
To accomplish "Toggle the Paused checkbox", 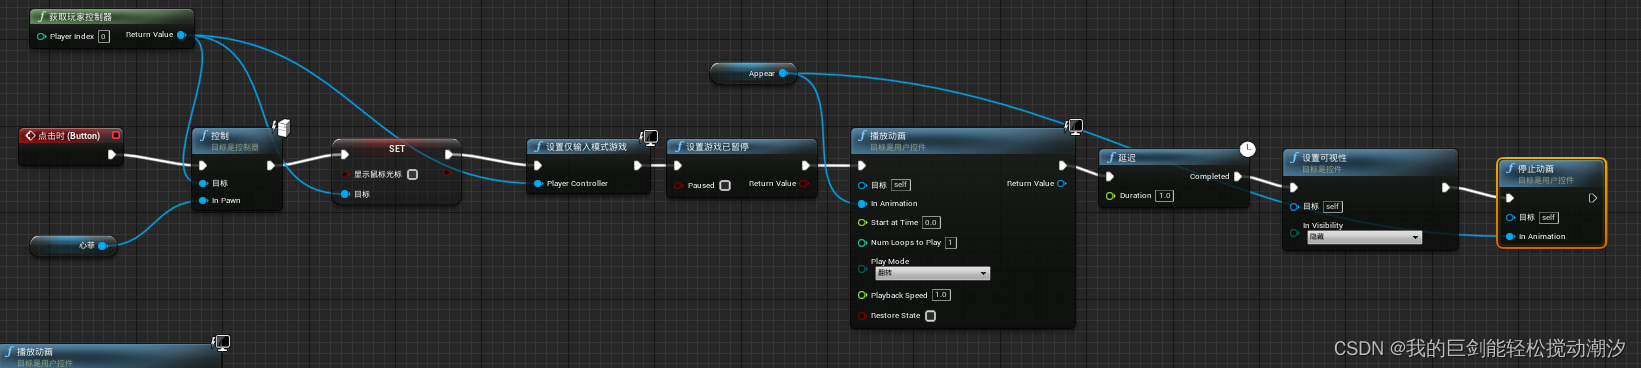I will 725,185.
